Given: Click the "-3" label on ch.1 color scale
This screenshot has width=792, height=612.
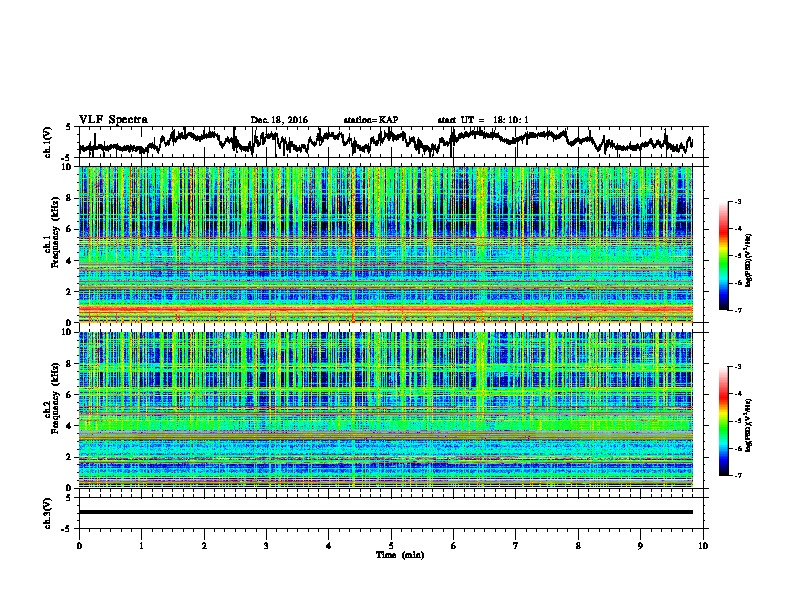Looking at the screenshot, I should pyautogui.click(x=737, y=201).
